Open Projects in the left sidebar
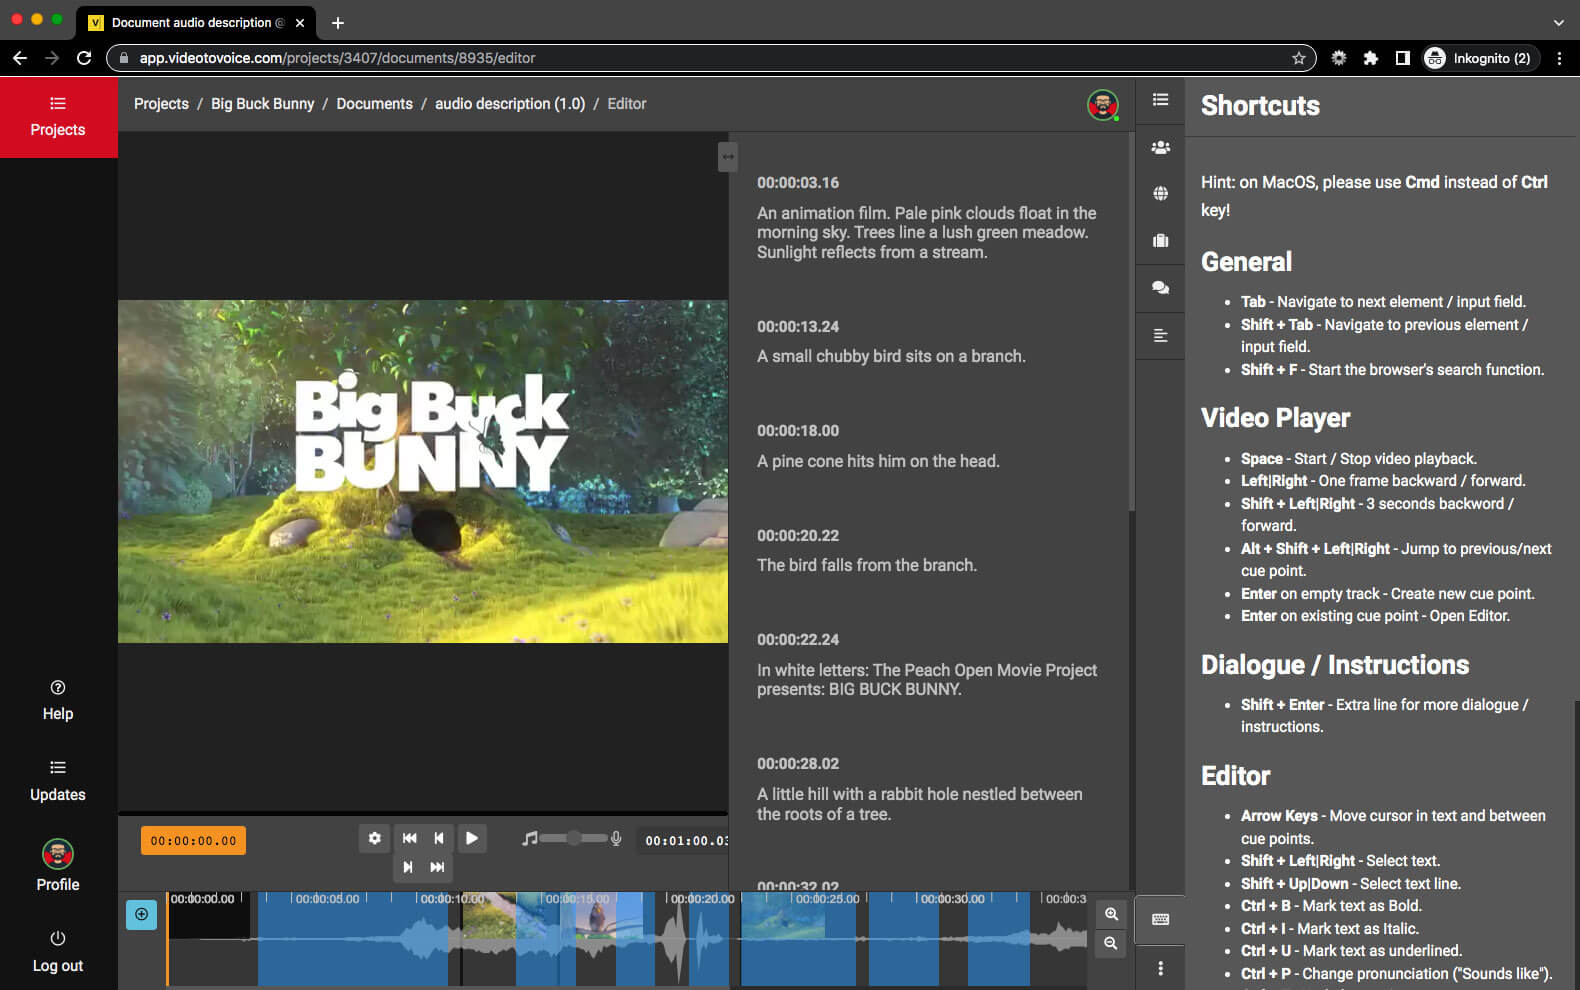 (x=58, y=117)
